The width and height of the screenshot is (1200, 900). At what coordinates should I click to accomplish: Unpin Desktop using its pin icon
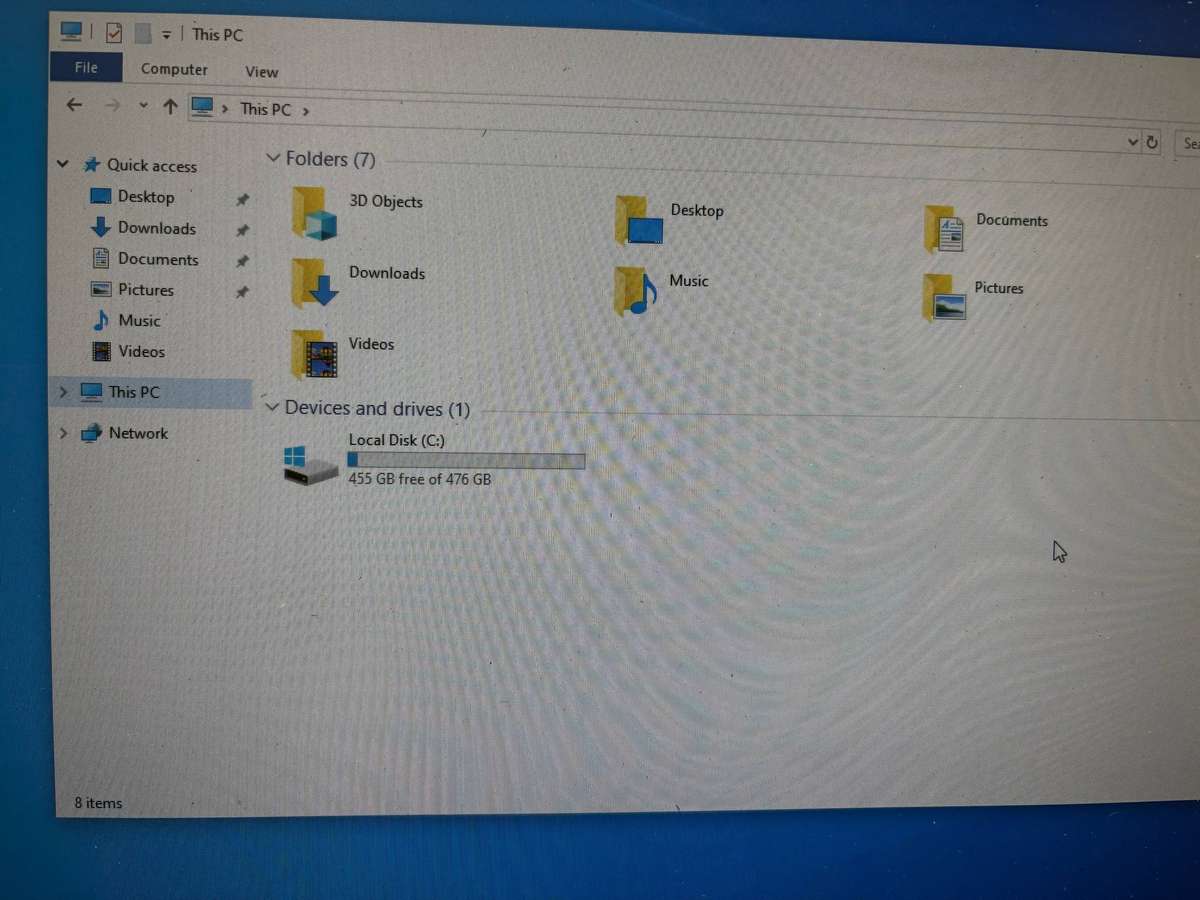[x=241, y=199]
